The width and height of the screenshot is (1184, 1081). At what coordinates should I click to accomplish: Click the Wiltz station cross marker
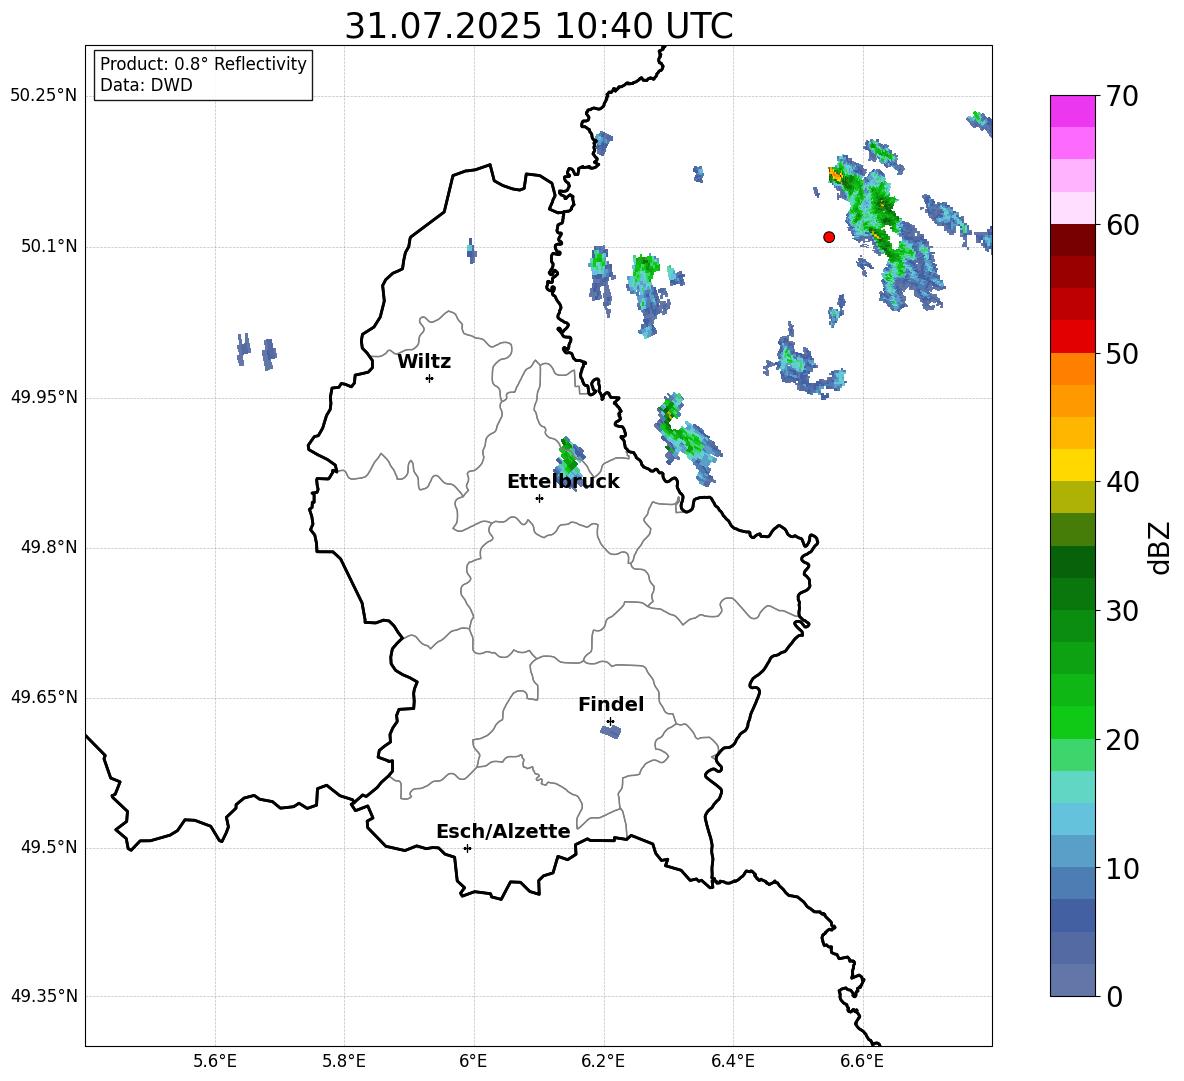(x=430, y=378)
